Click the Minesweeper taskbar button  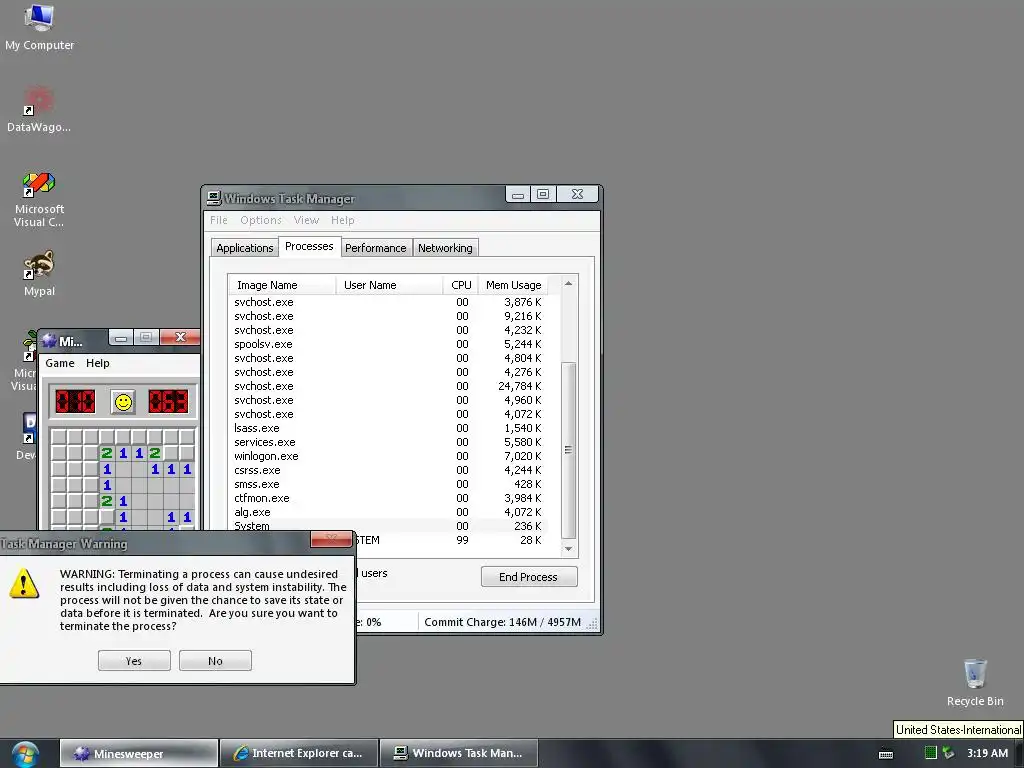tap(138, 754)
